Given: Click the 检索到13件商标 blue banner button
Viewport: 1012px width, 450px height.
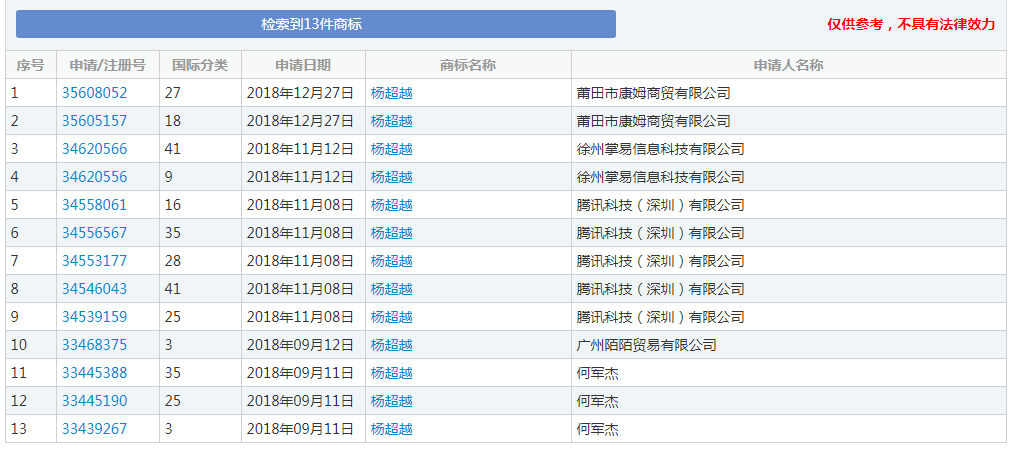Looking at the screenshot, I should tap(315, 24).
